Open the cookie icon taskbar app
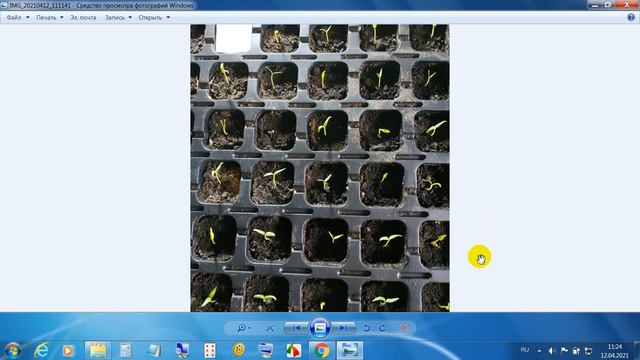This screenshot has height=360, width=640. (238, 351)
